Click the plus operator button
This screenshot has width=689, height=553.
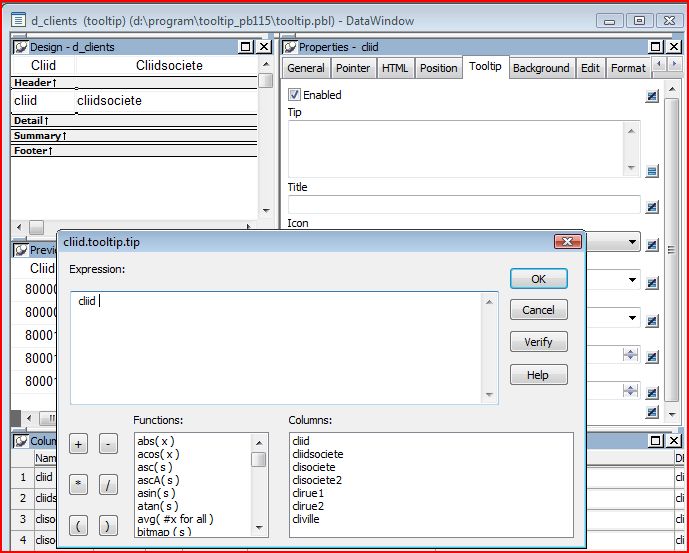click(x=78, y=444)
